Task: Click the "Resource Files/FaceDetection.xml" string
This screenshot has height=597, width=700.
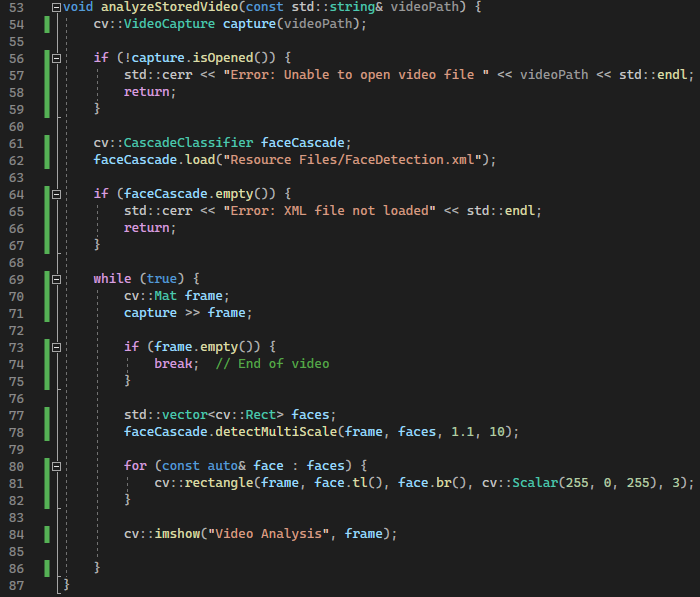Action: point(352,159)
